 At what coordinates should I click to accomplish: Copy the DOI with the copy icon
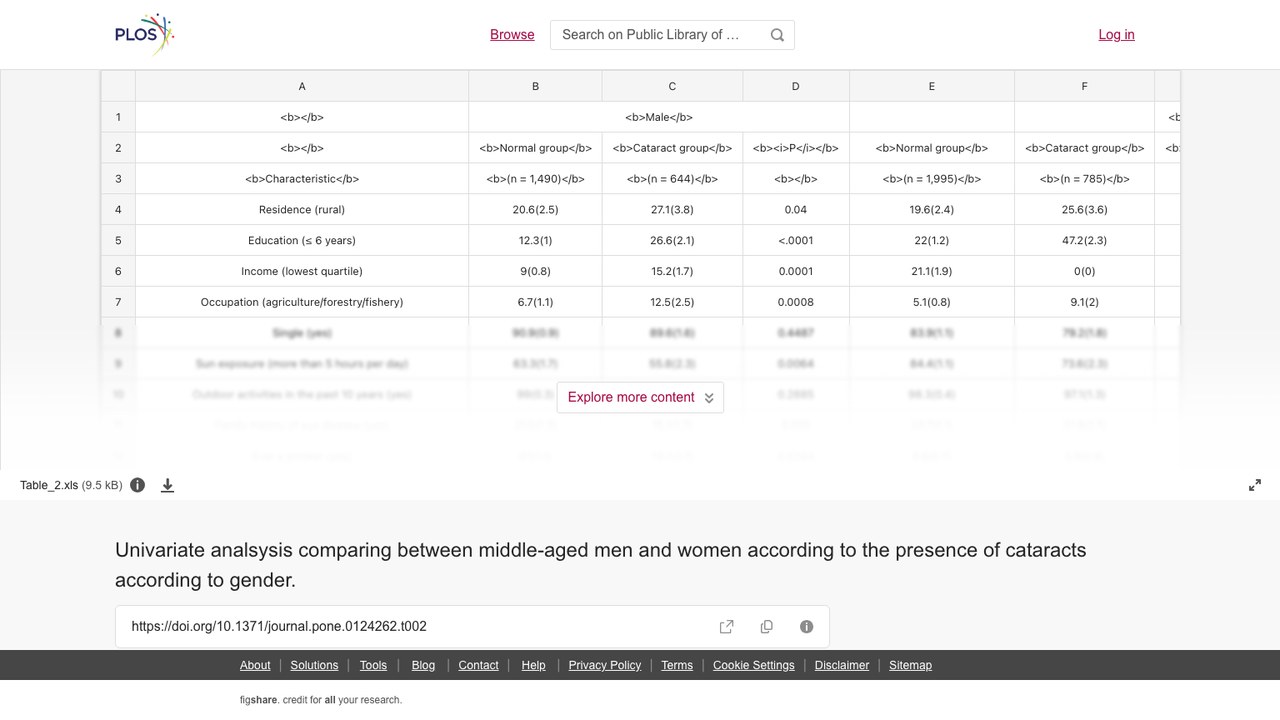767,627
